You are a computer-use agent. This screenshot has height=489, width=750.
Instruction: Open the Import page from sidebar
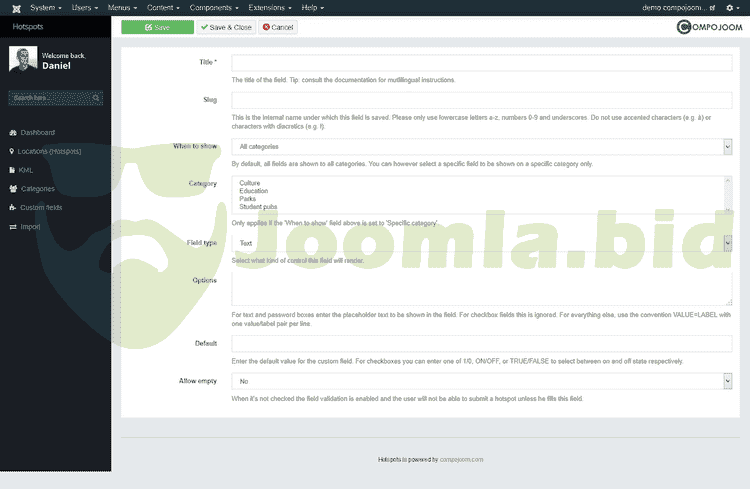tap(31, 227)
